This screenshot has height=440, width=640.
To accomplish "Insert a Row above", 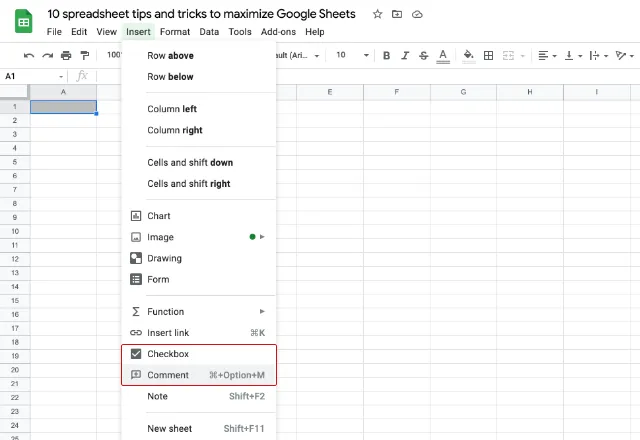I will click(x=199, y=56).
